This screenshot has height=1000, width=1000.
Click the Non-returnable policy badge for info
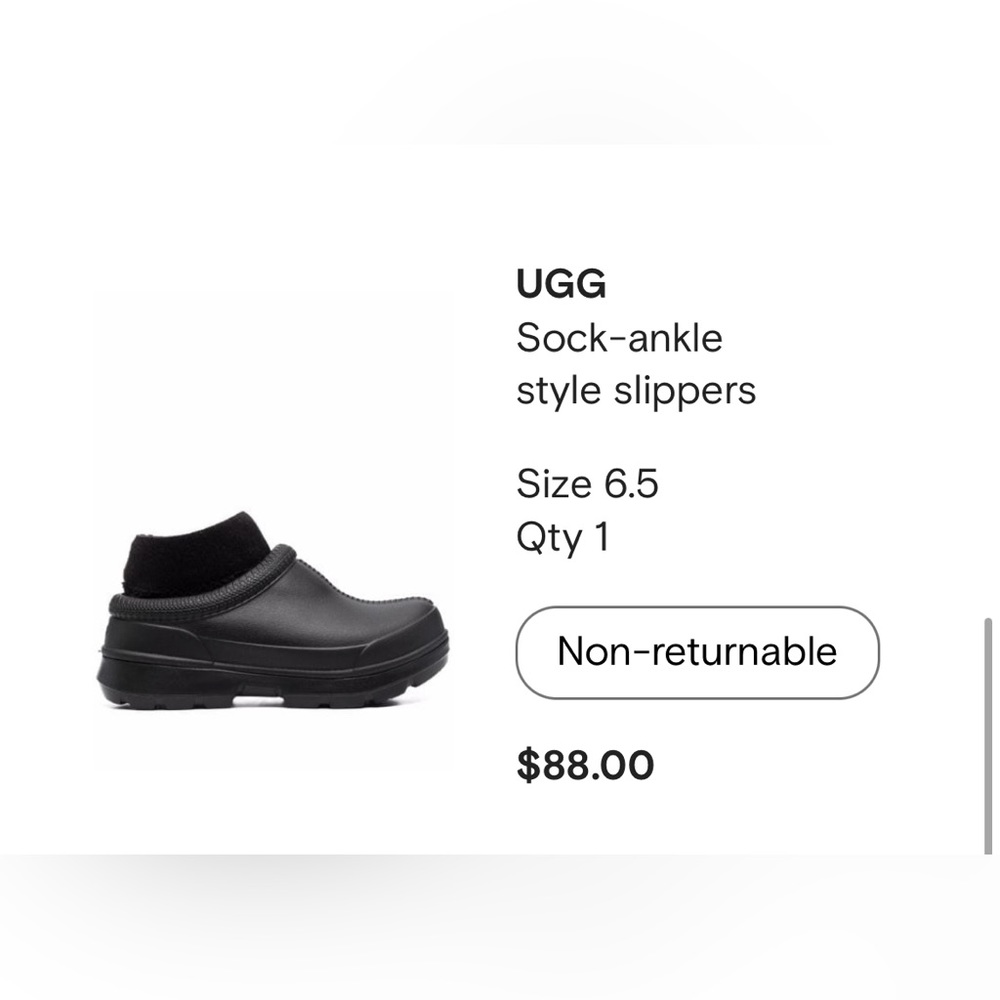697,652
